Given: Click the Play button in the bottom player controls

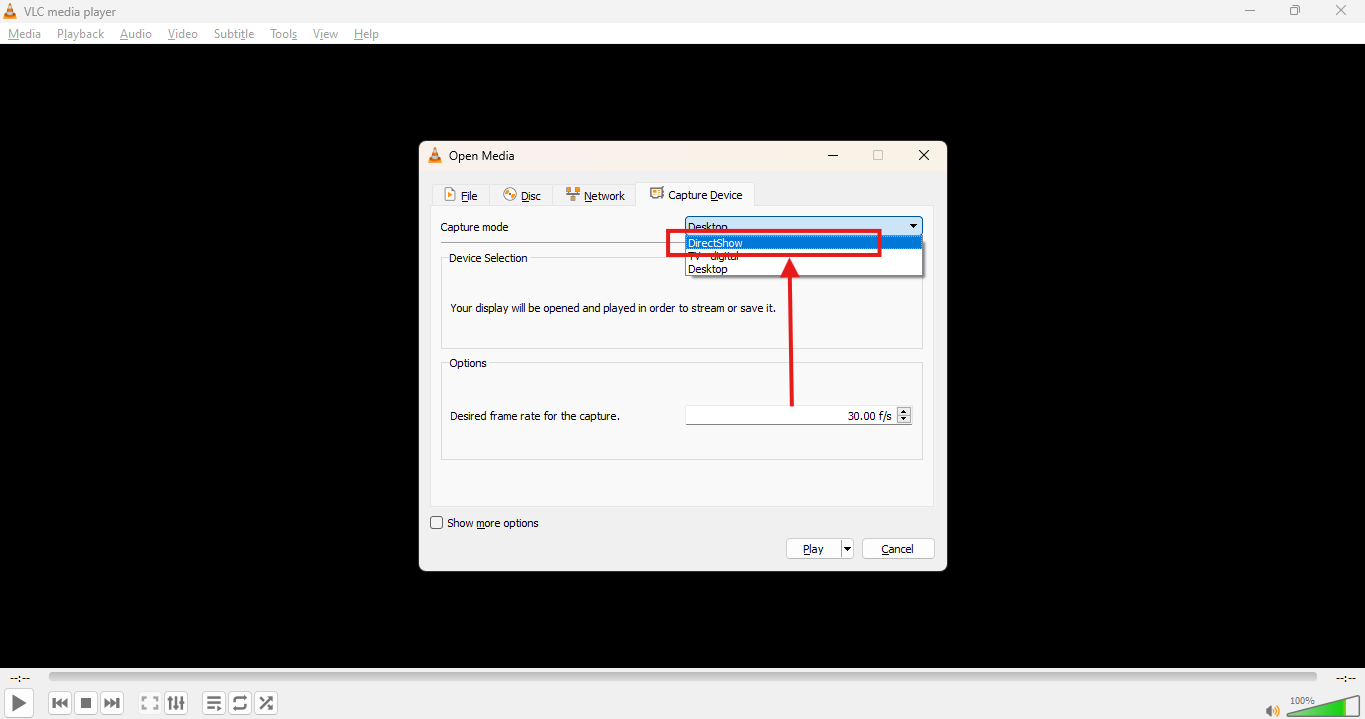Looking at the screenshot, I should (19, 703).
